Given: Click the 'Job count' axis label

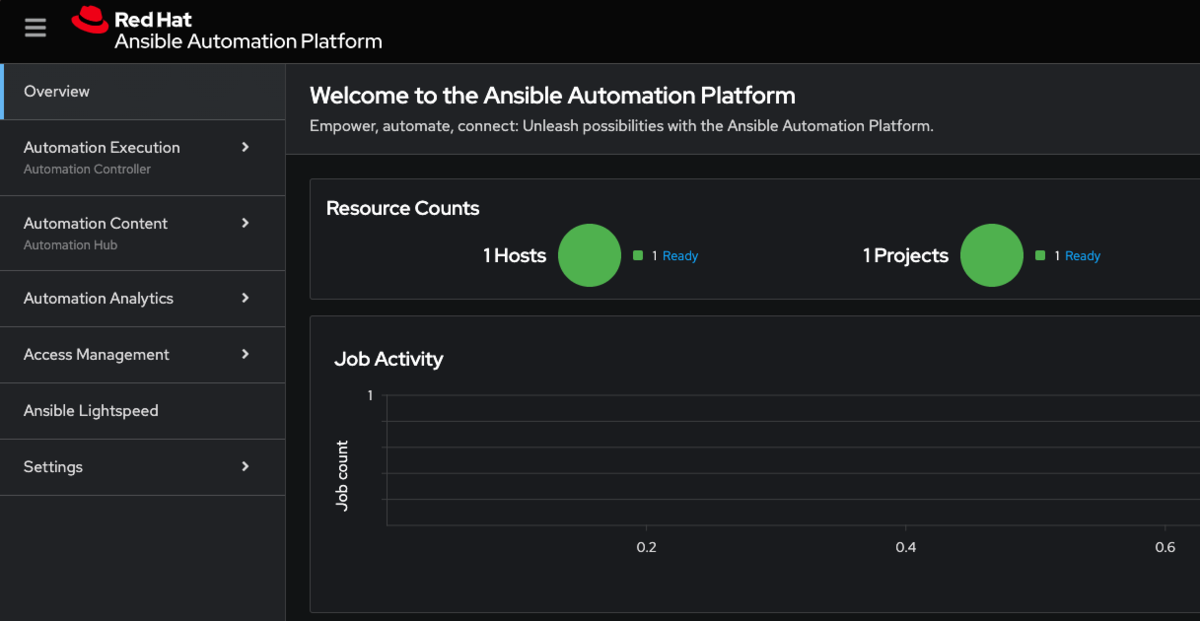Looking at the screenshot, I should click(x=342, y=476).
